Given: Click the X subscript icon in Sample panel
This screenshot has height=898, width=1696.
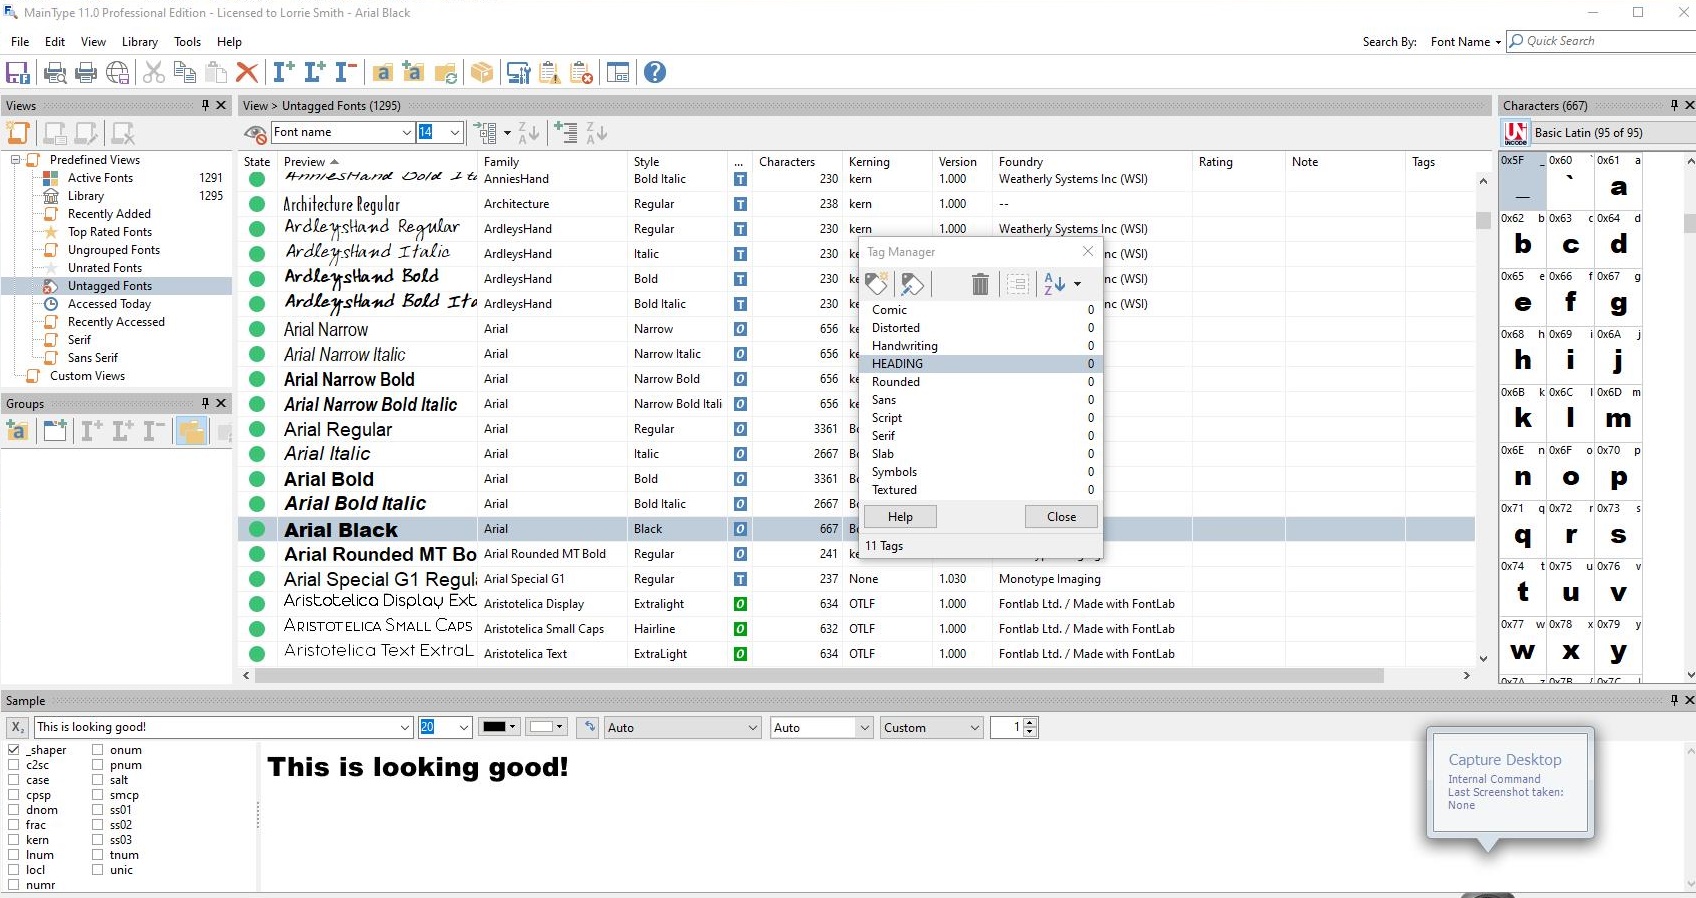Looking at the screenshot, I should coord(18,727).
